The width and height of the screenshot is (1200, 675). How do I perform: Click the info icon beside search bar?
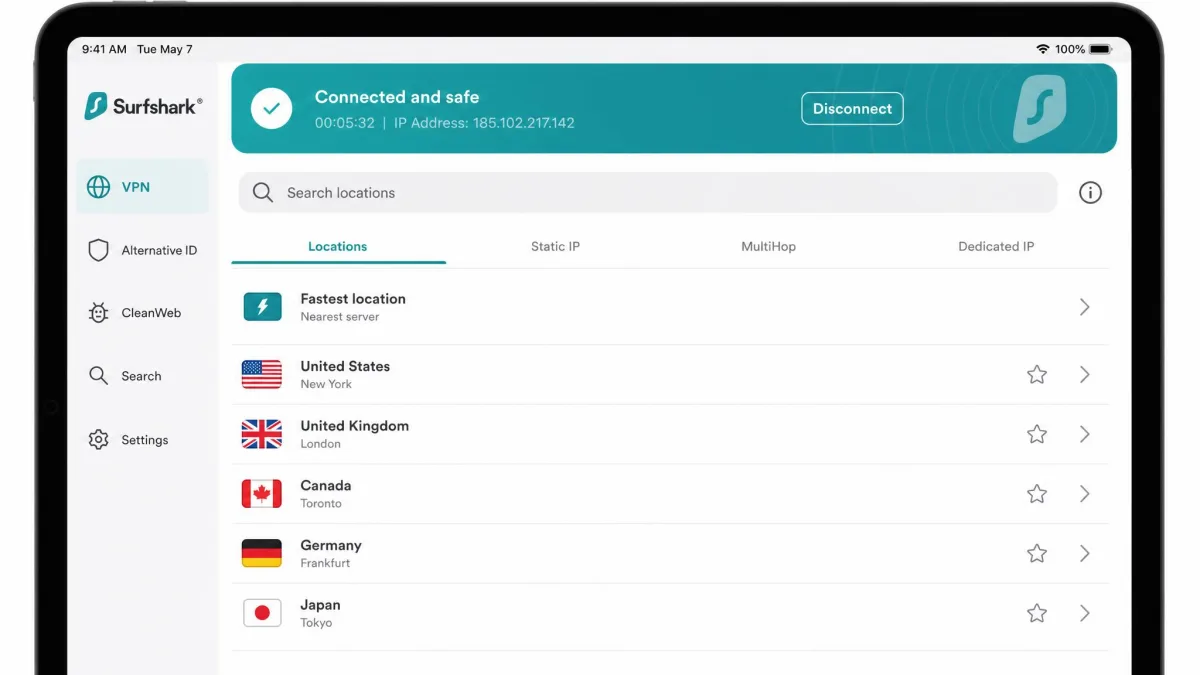1090,193
